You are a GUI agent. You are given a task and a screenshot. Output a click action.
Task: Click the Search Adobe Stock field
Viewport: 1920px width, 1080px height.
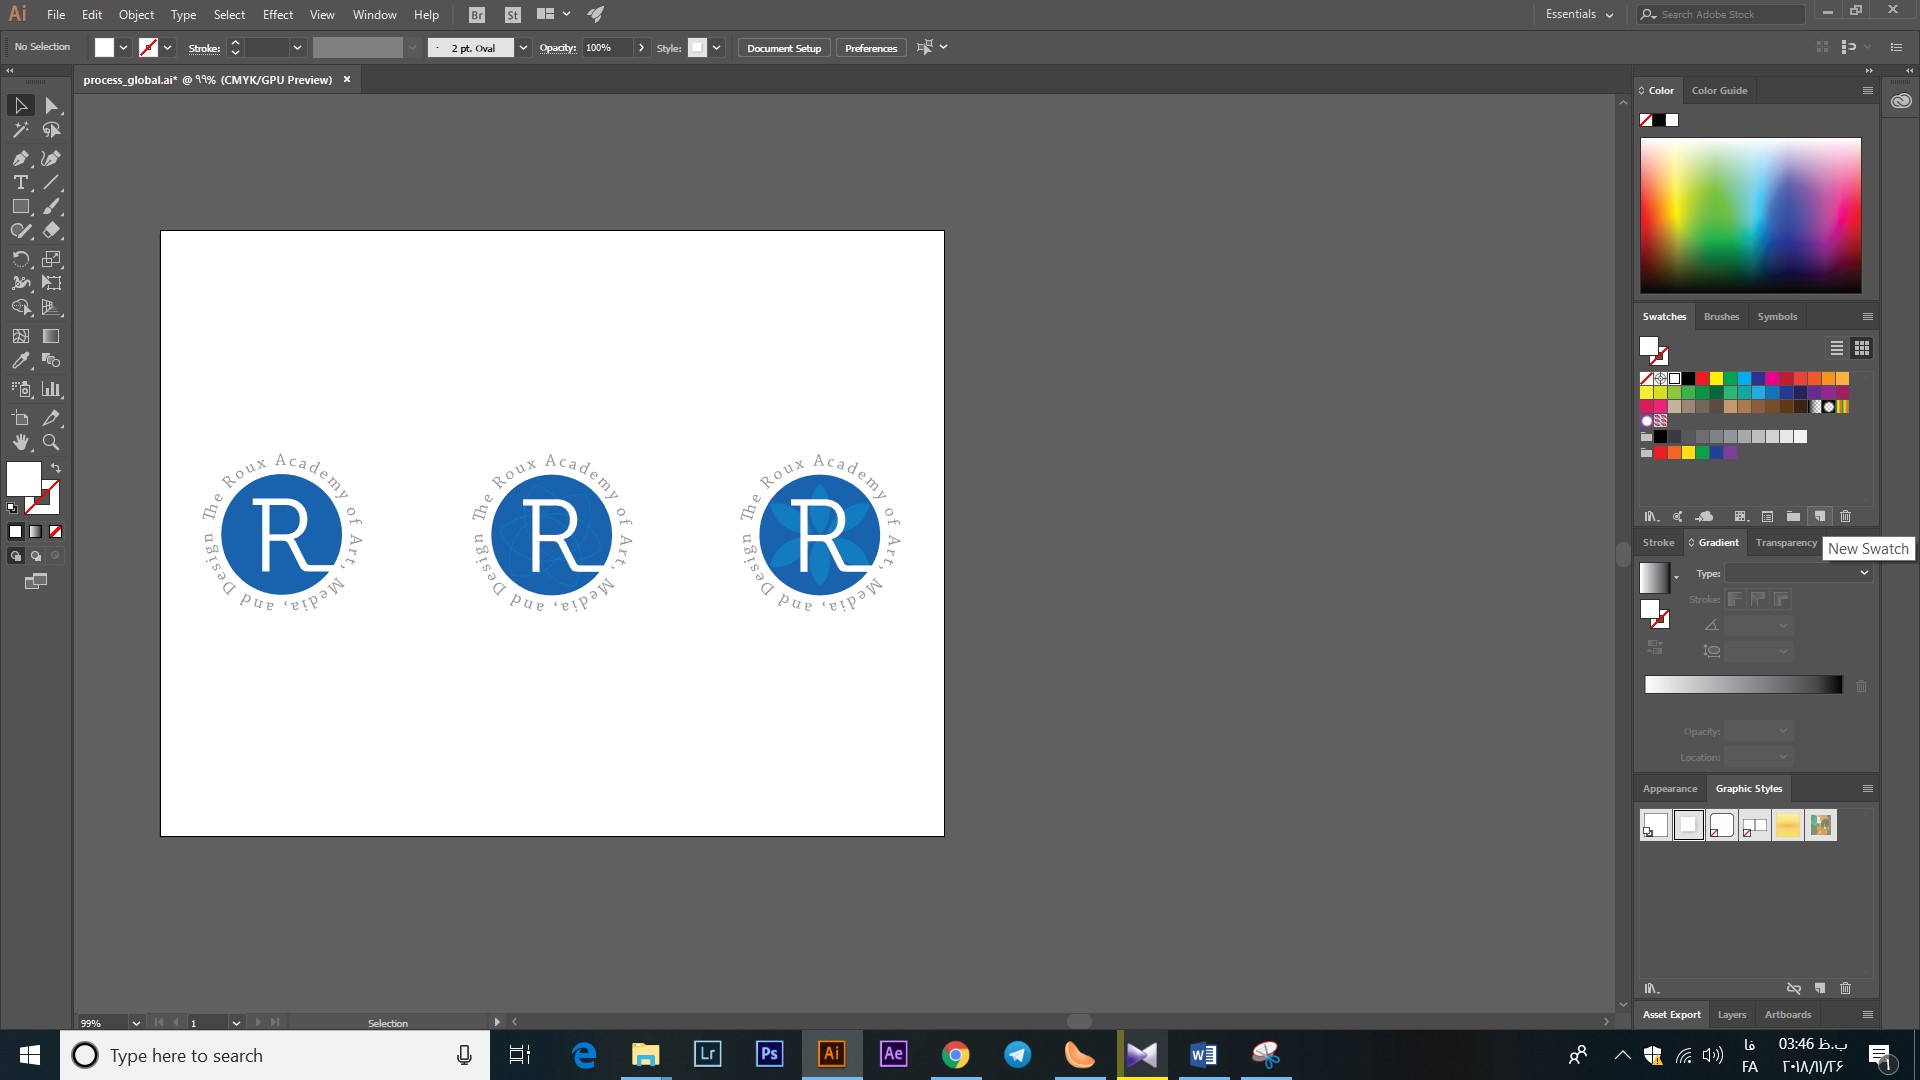point(1720,15)
